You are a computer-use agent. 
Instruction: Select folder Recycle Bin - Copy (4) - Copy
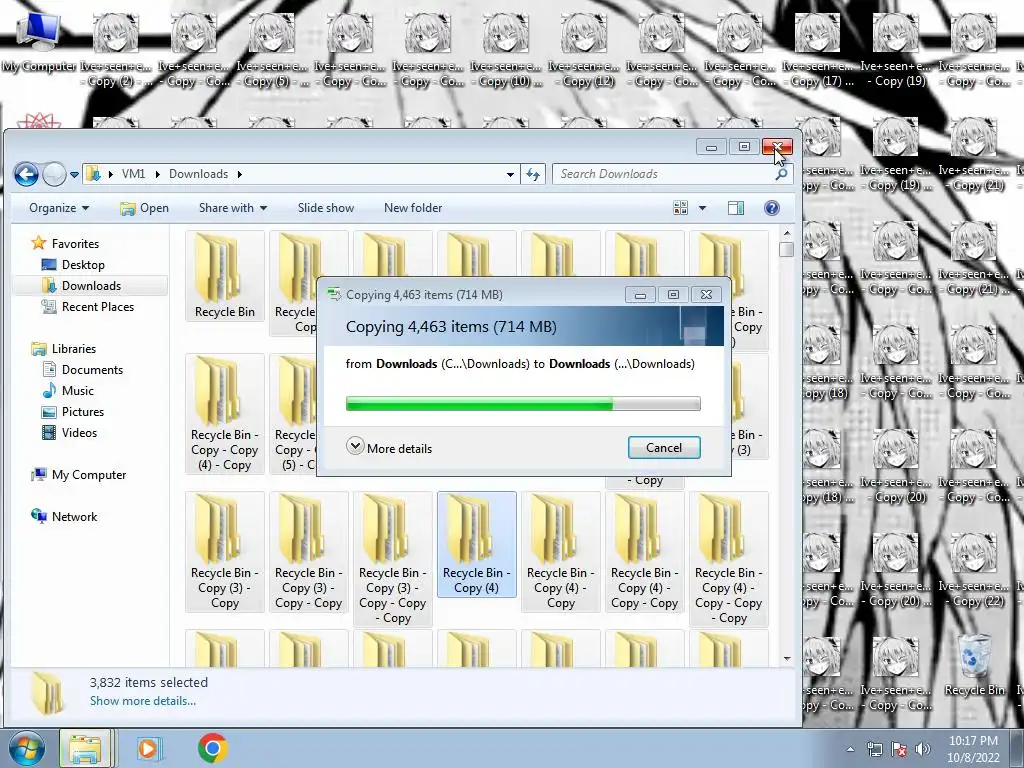(561, 552)
